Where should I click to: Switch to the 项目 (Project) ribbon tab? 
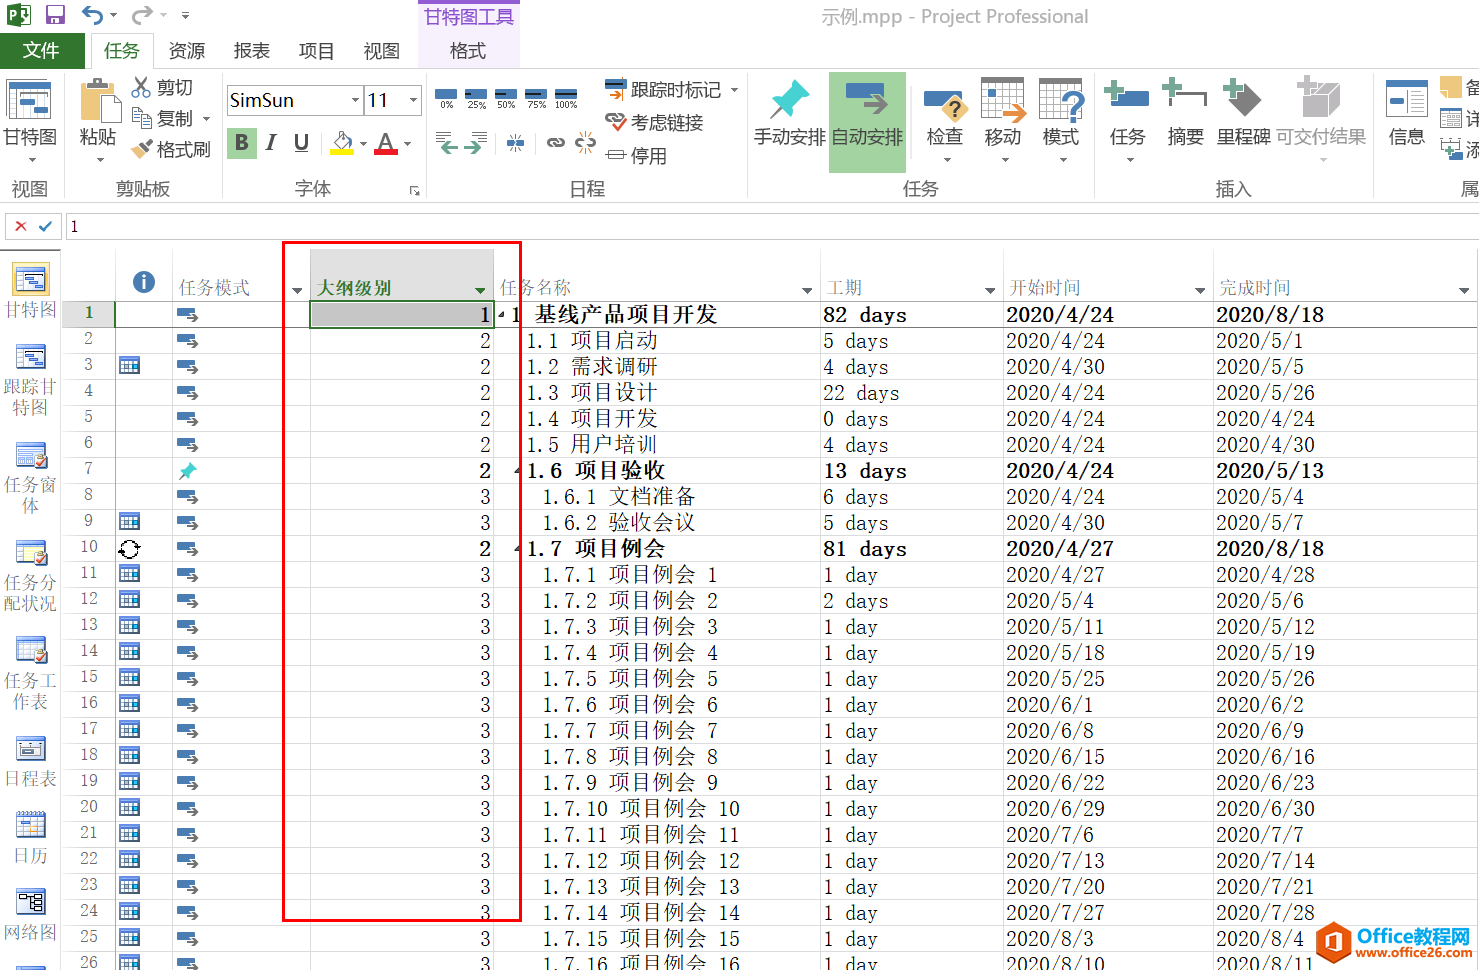tap(316, 50)
